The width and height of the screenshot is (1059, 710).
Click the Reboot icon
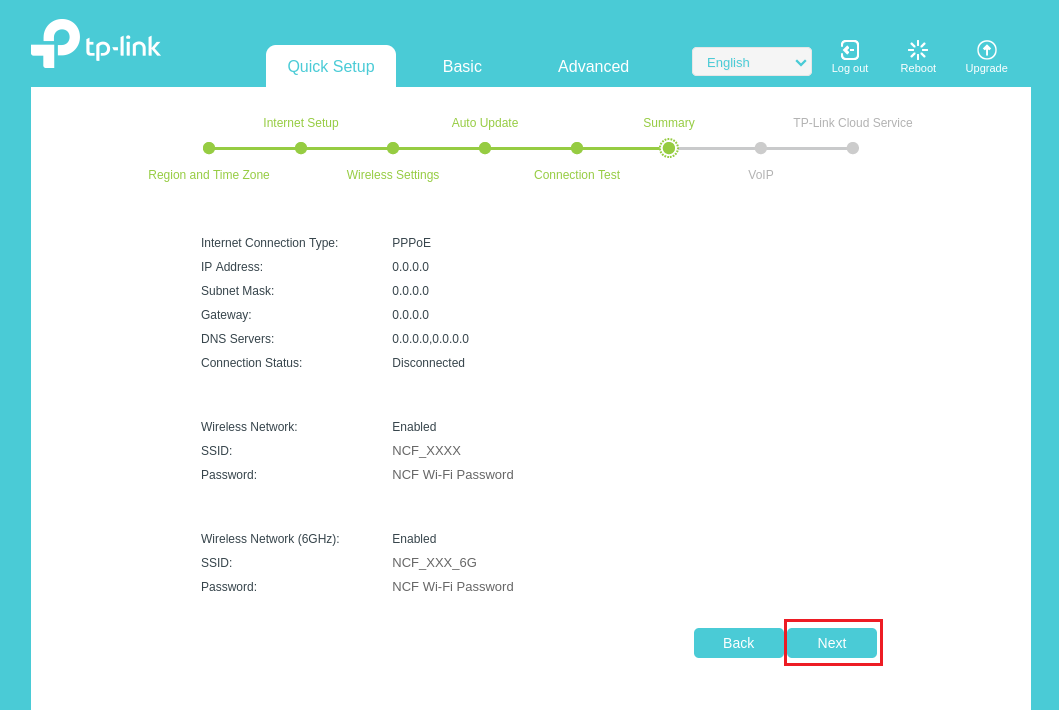click(x=918, y=50)
